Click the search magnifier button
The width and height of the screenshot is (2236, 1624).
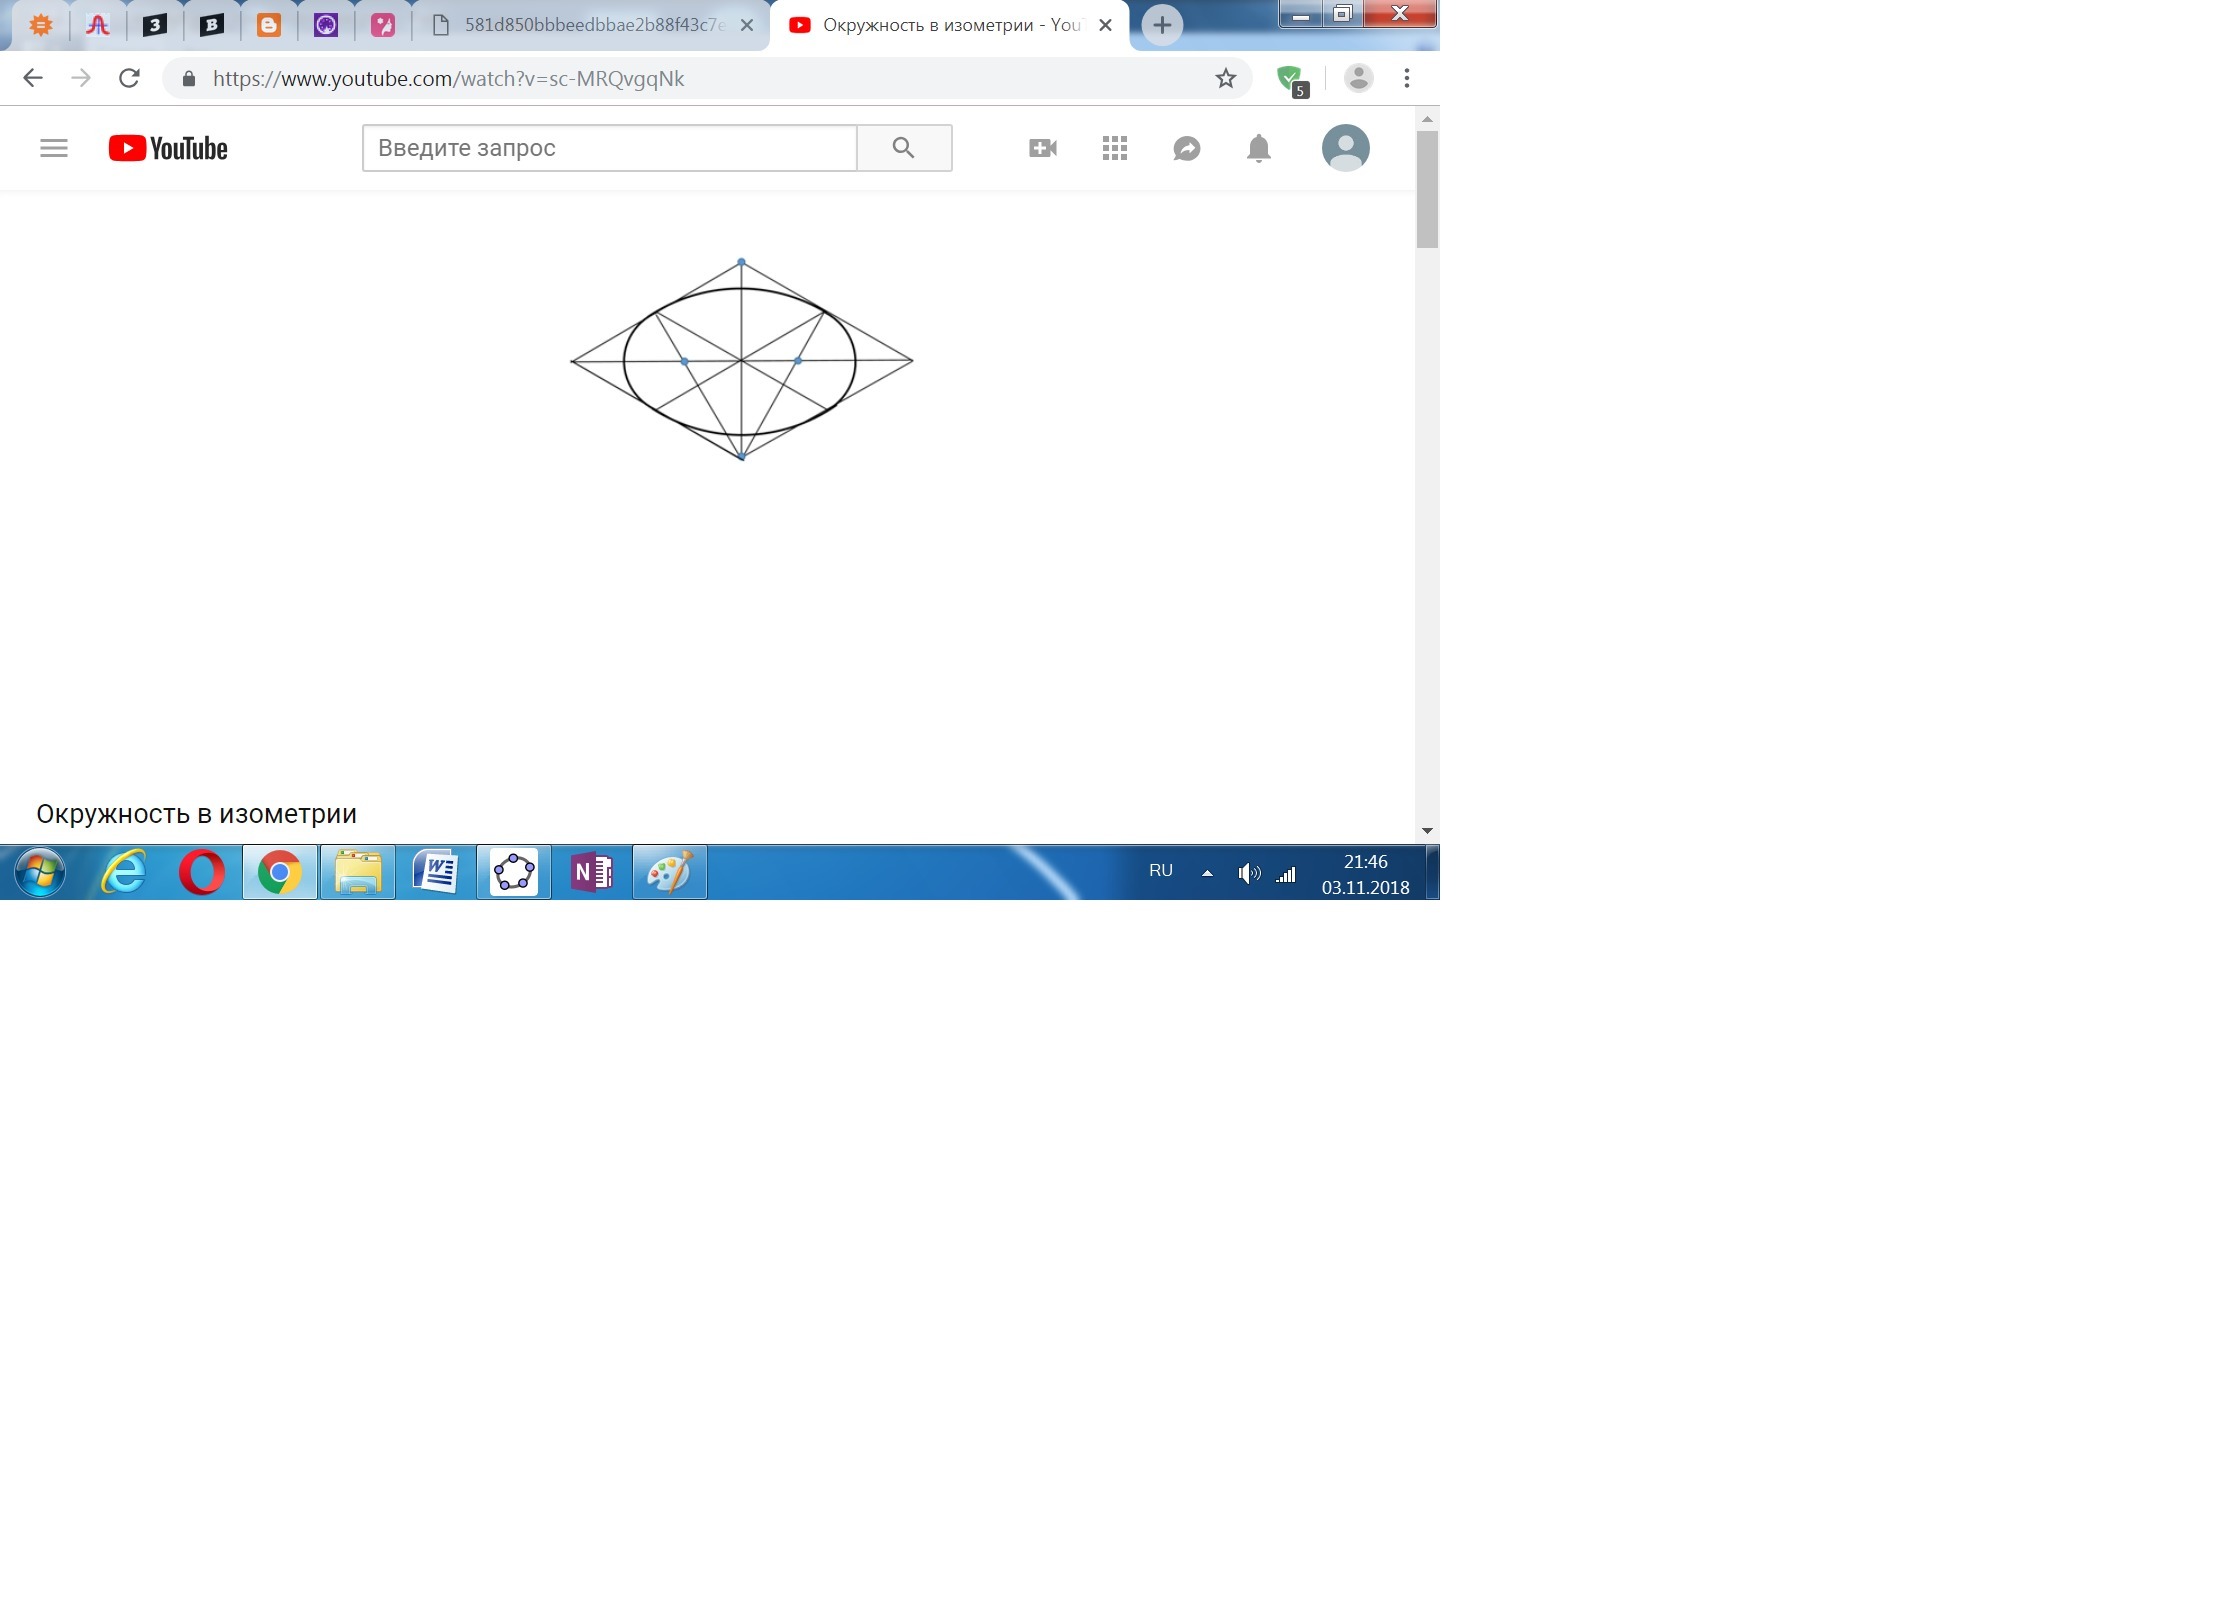903,148
